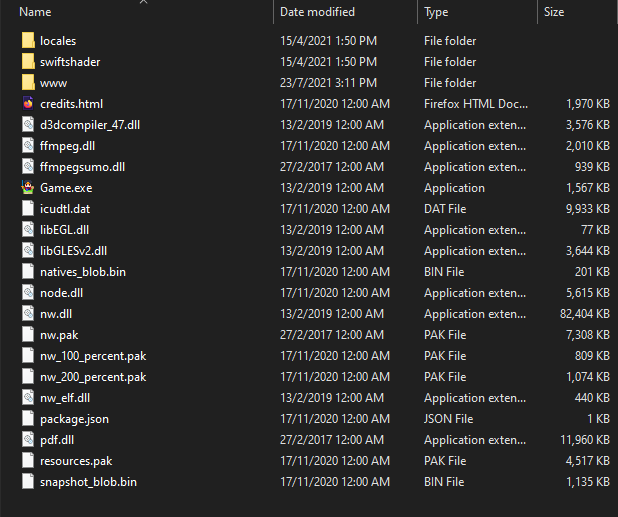
Task: Click the snapshot_blob.bin file icon
Action: [28, 482]
